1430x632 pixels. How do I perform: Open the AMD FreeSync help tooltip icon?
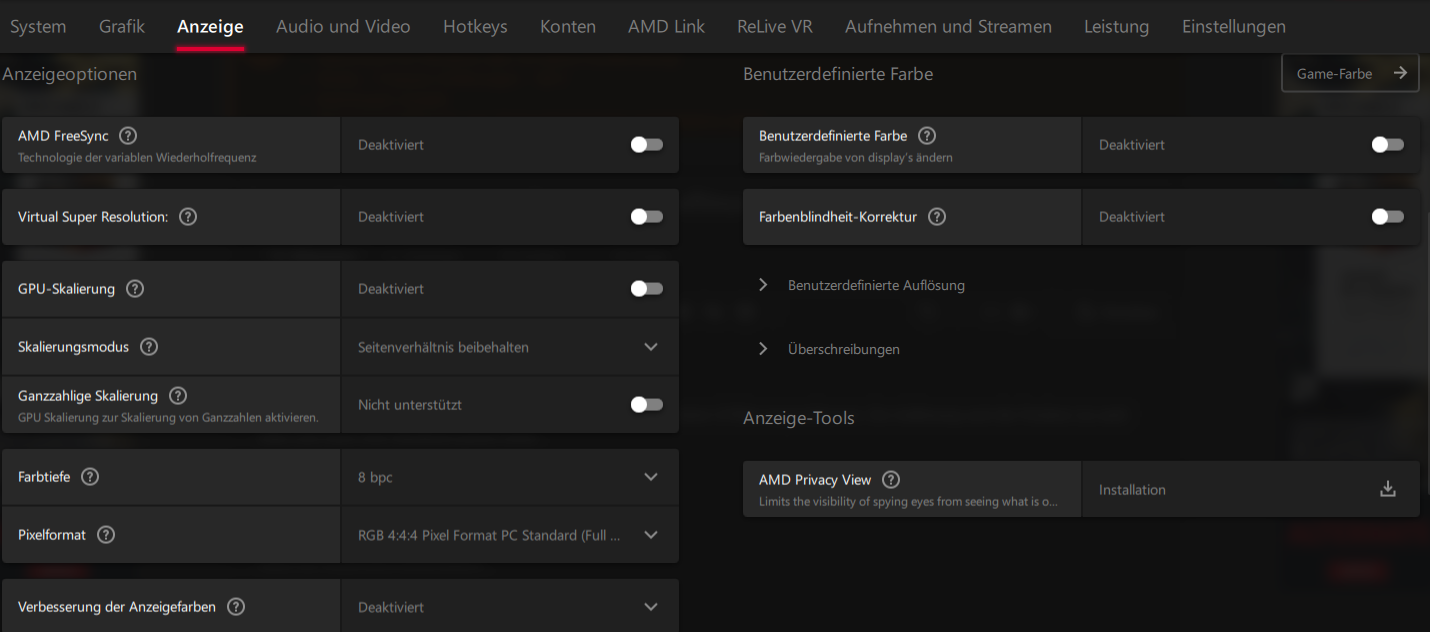tap(128, 135)
